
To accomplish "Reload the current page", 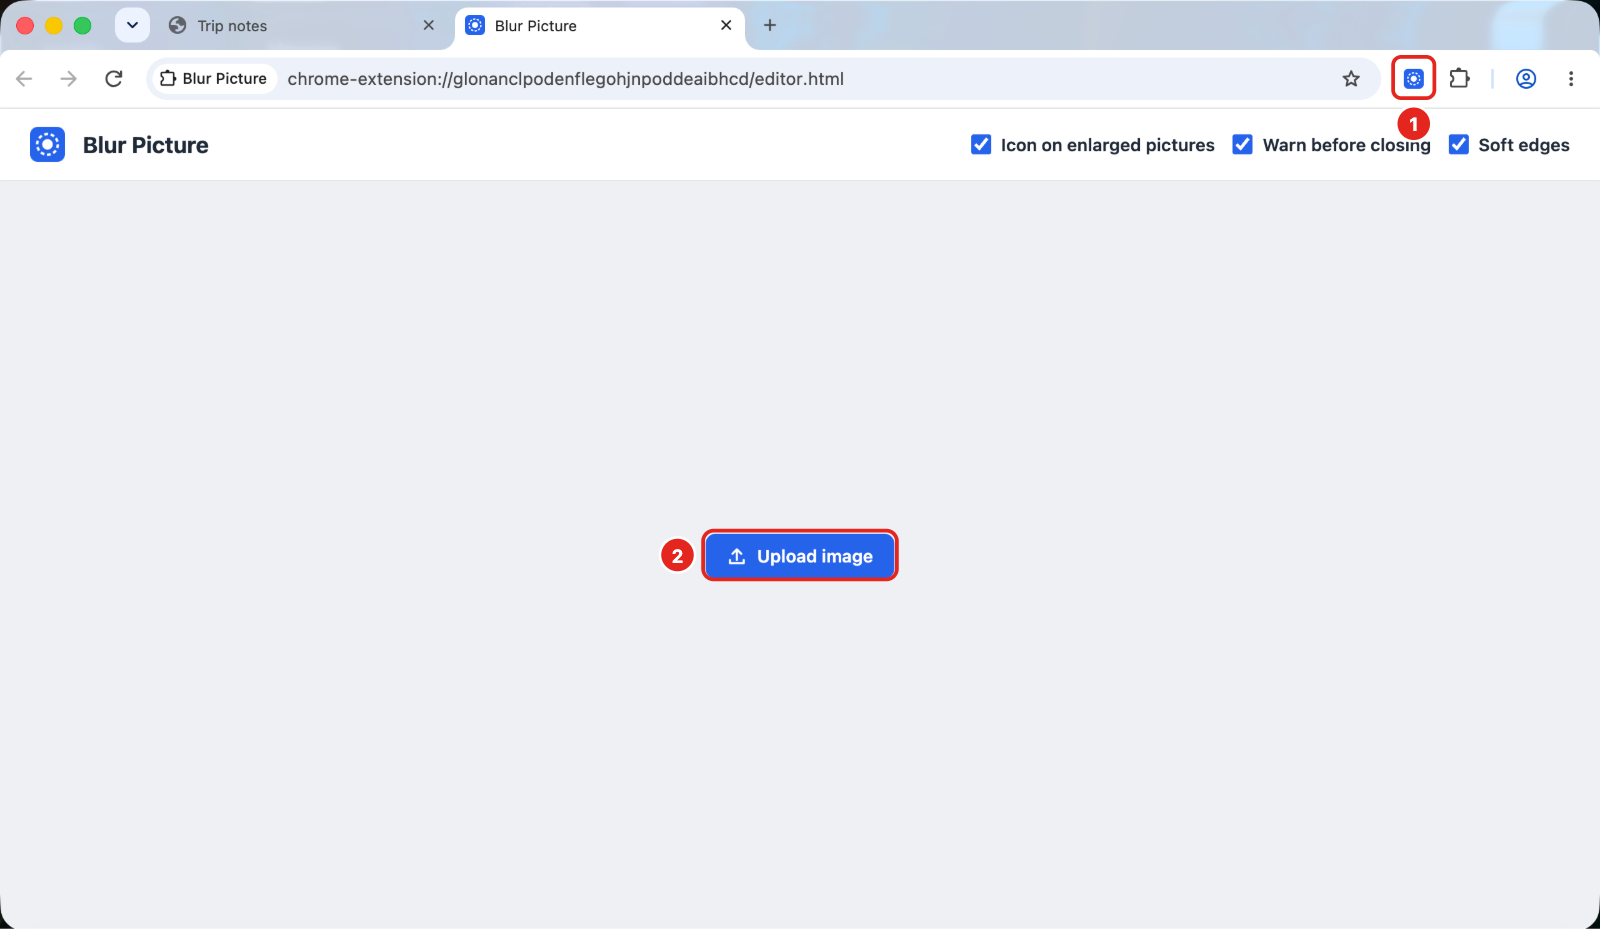I will [114, 79].
